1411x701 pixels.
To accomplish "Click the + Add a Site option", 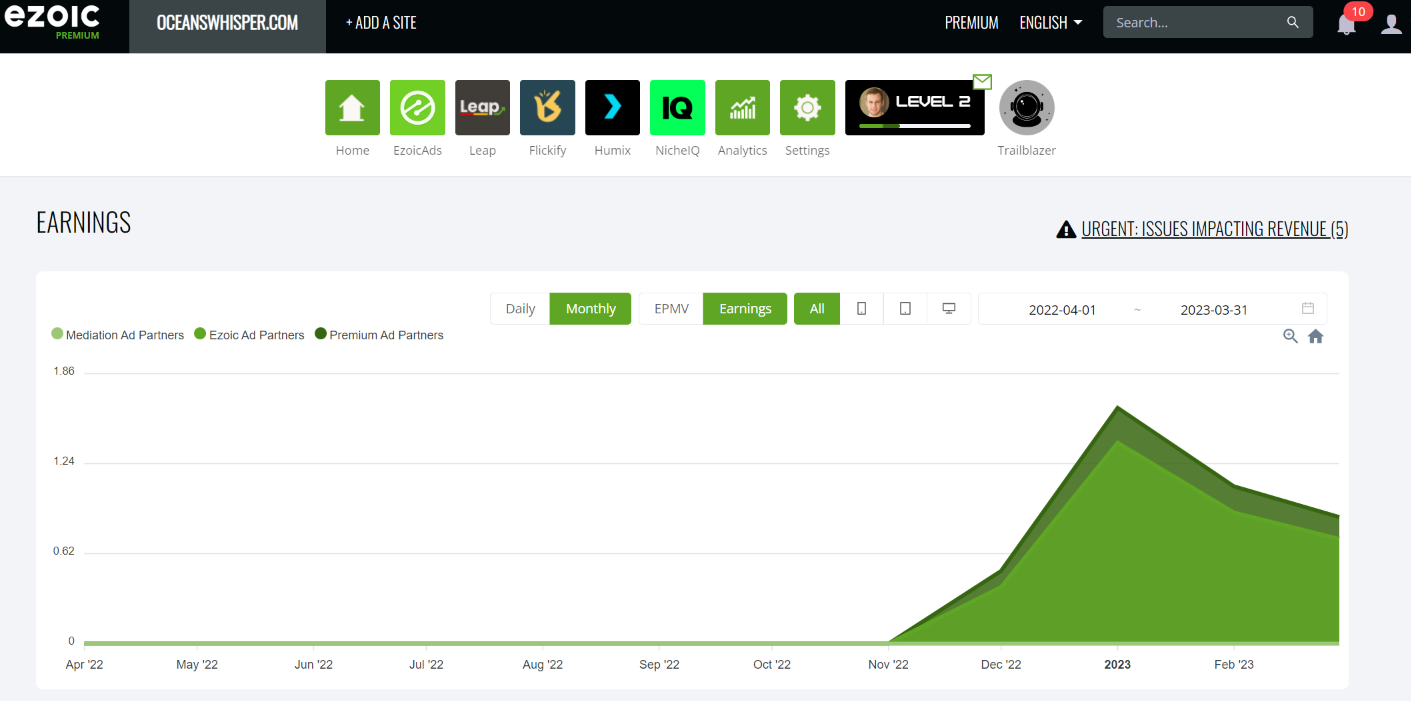I will 381,23.
